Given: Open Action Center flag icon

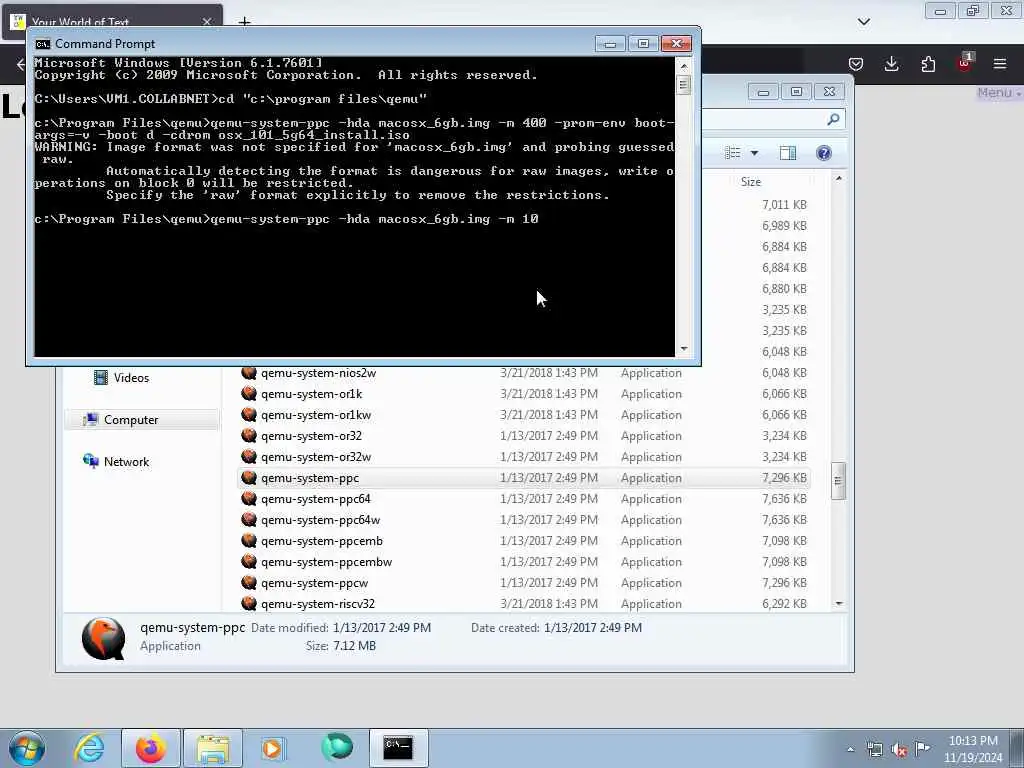Looking at the screenshot, I should 923,748.
